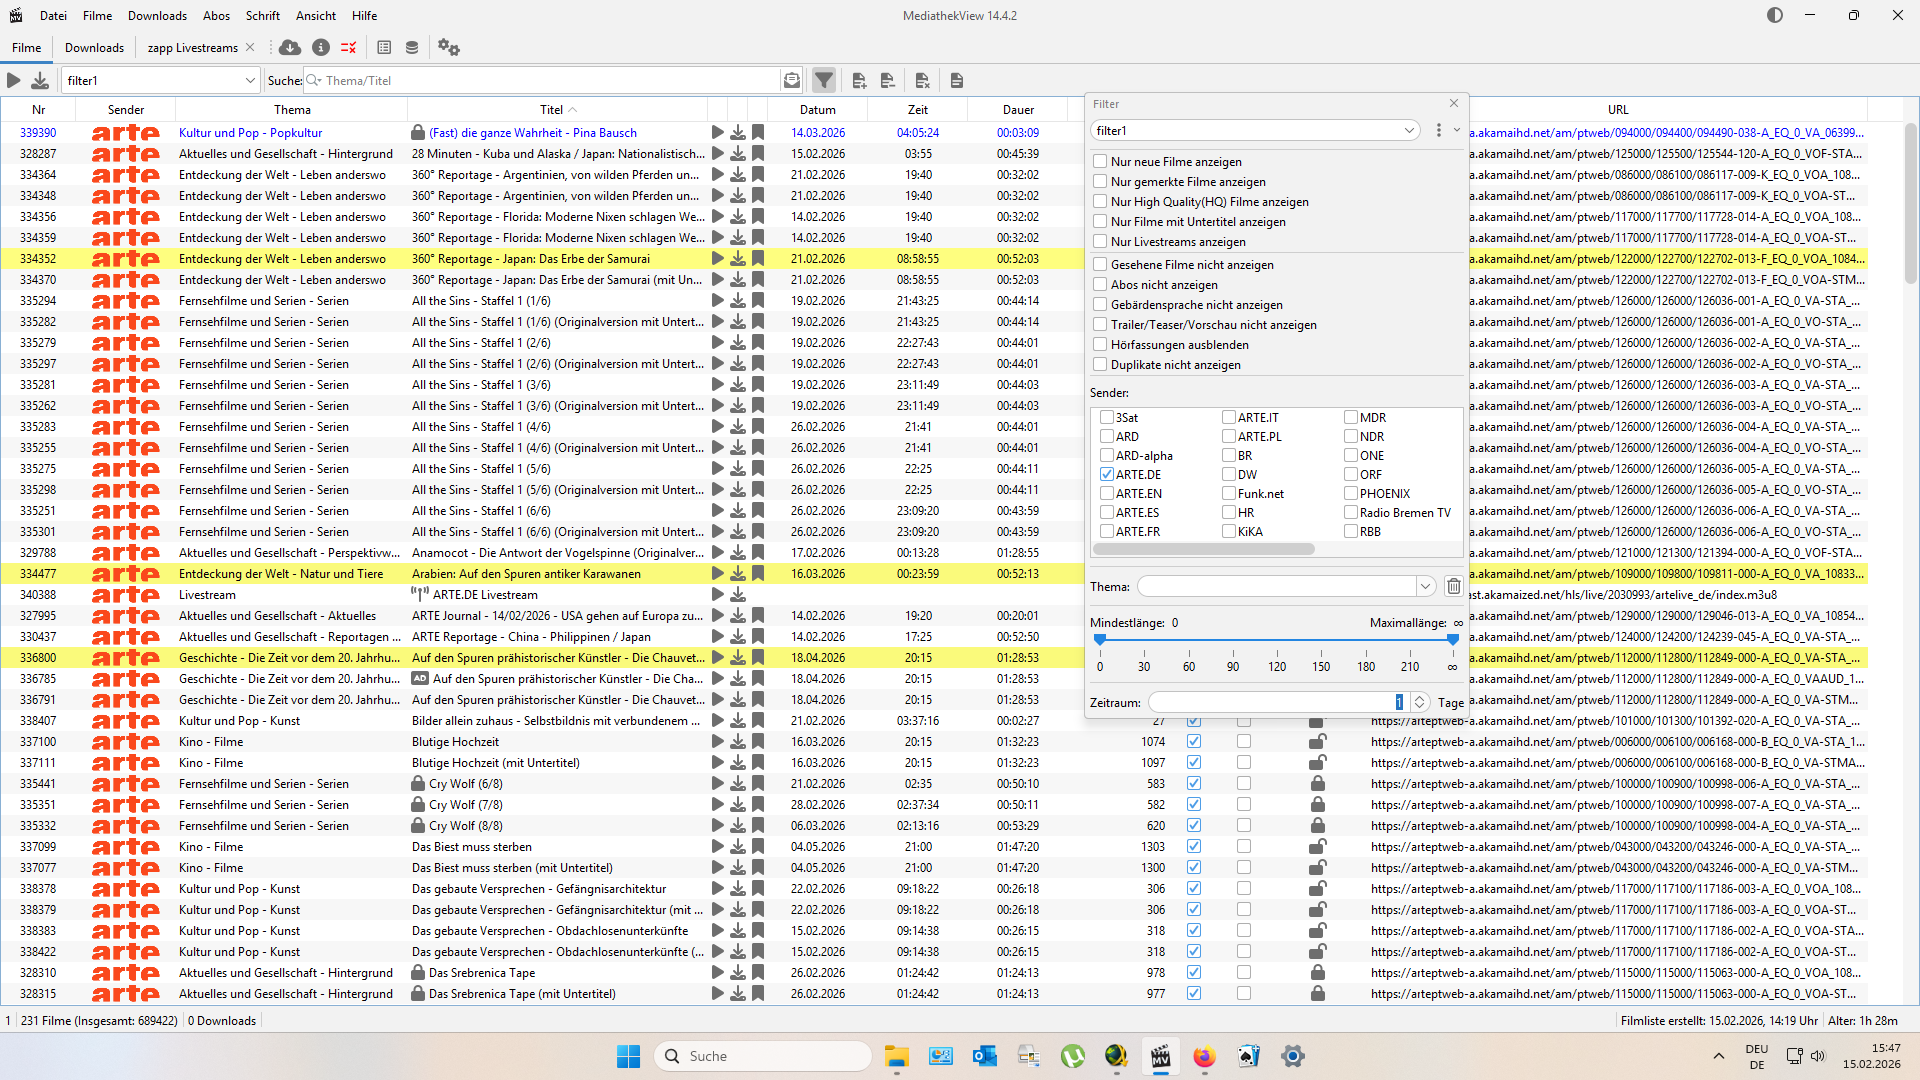Toggle the filter funnel button
This screenshot has width=1920, height=1080.
click(x=823, y=80)
